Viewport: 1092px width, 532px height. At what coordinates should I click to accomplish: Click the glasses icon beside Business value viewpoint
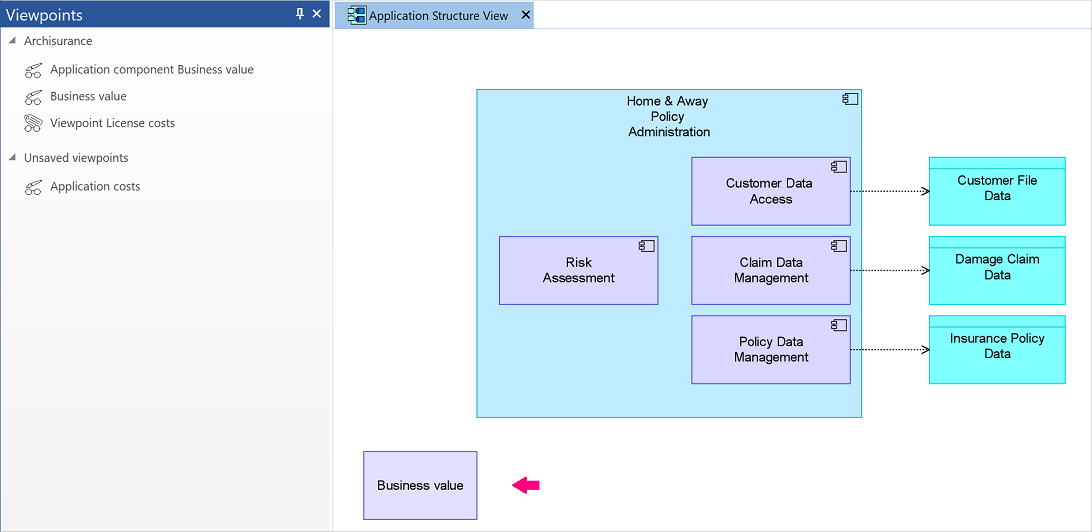pos(33,97)
